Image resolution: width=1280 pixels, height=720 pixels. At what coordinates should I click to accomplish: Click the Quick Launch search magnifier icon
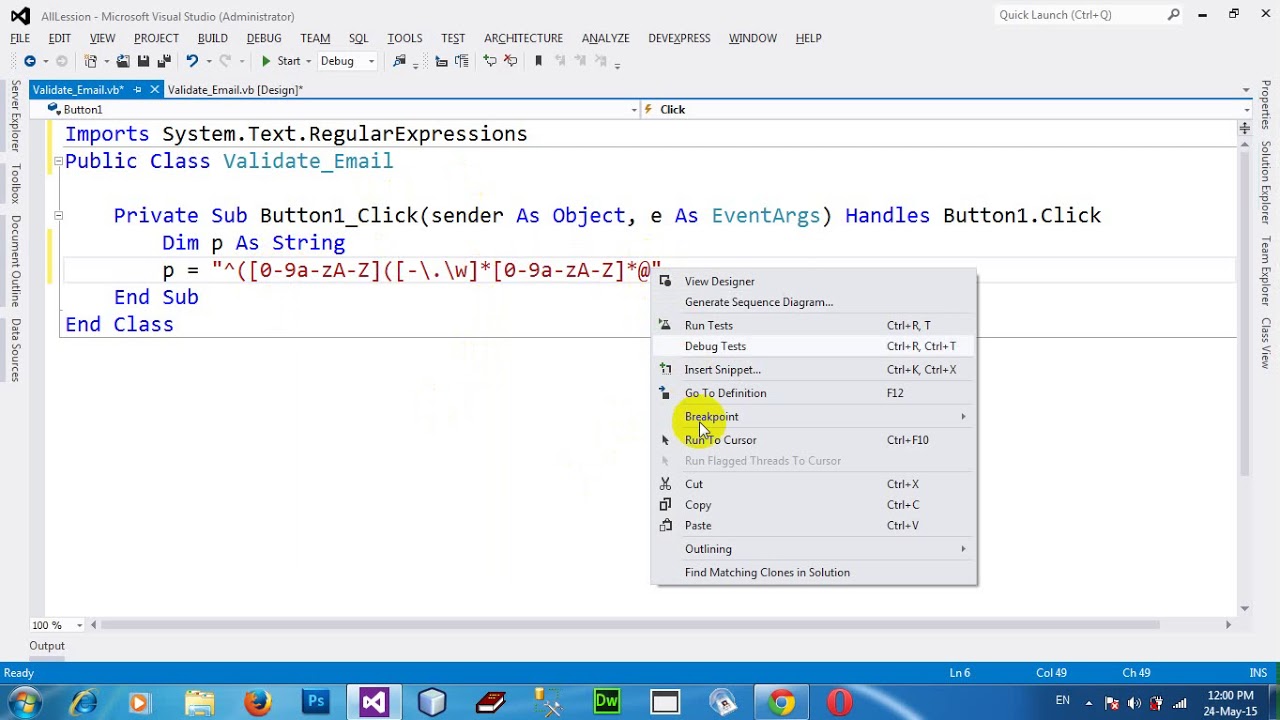(1174, 15)
